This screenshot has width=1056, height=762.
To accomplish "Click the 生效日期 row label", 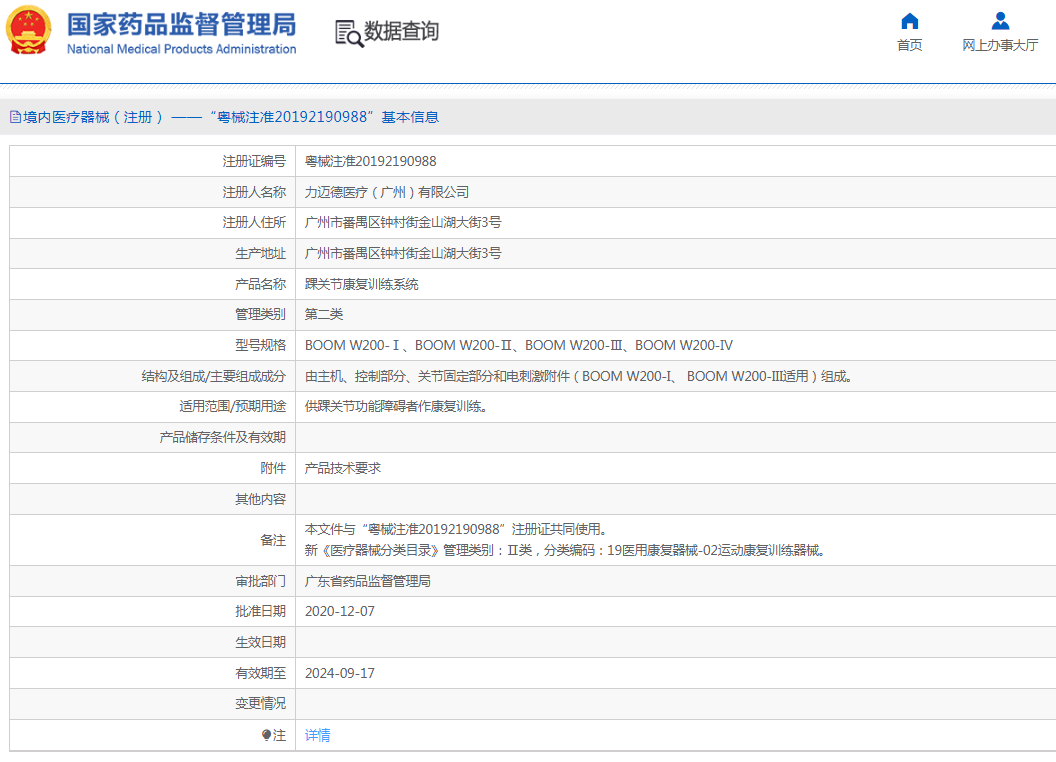I will click(260, 643).
